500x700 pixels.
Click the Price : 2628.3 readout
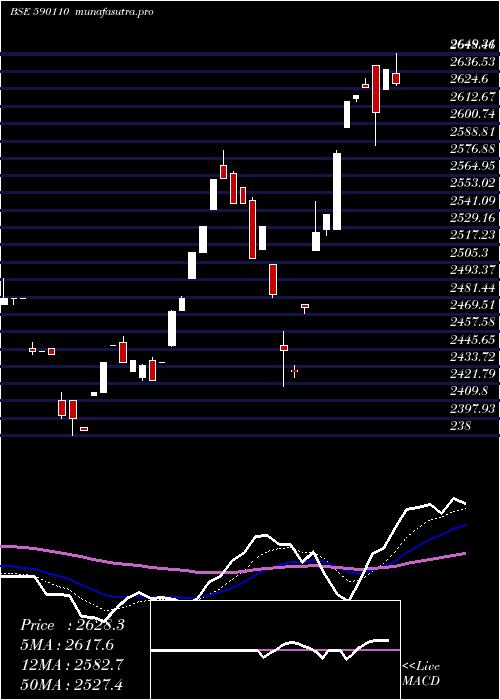[x=73, y=625]
